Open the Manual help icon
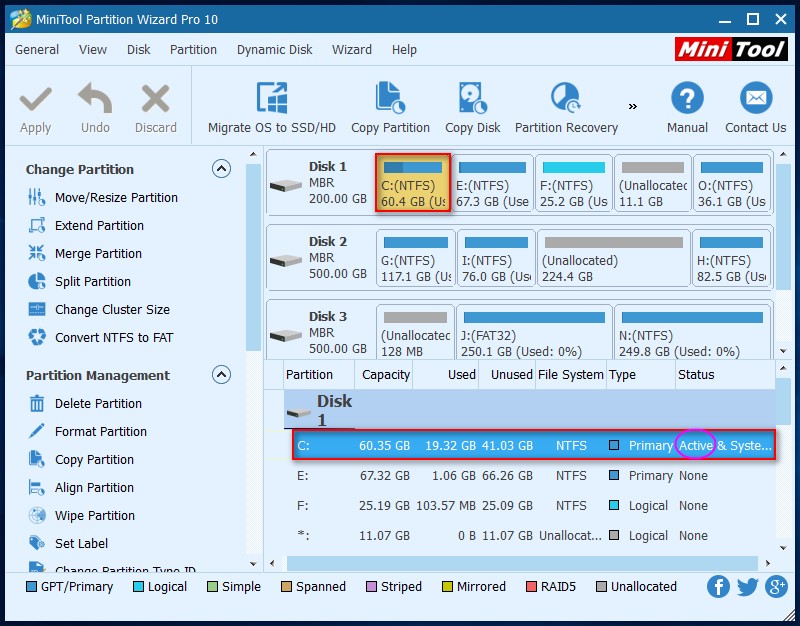This screenshot has height=626, width=800. (x=687, y=105)
